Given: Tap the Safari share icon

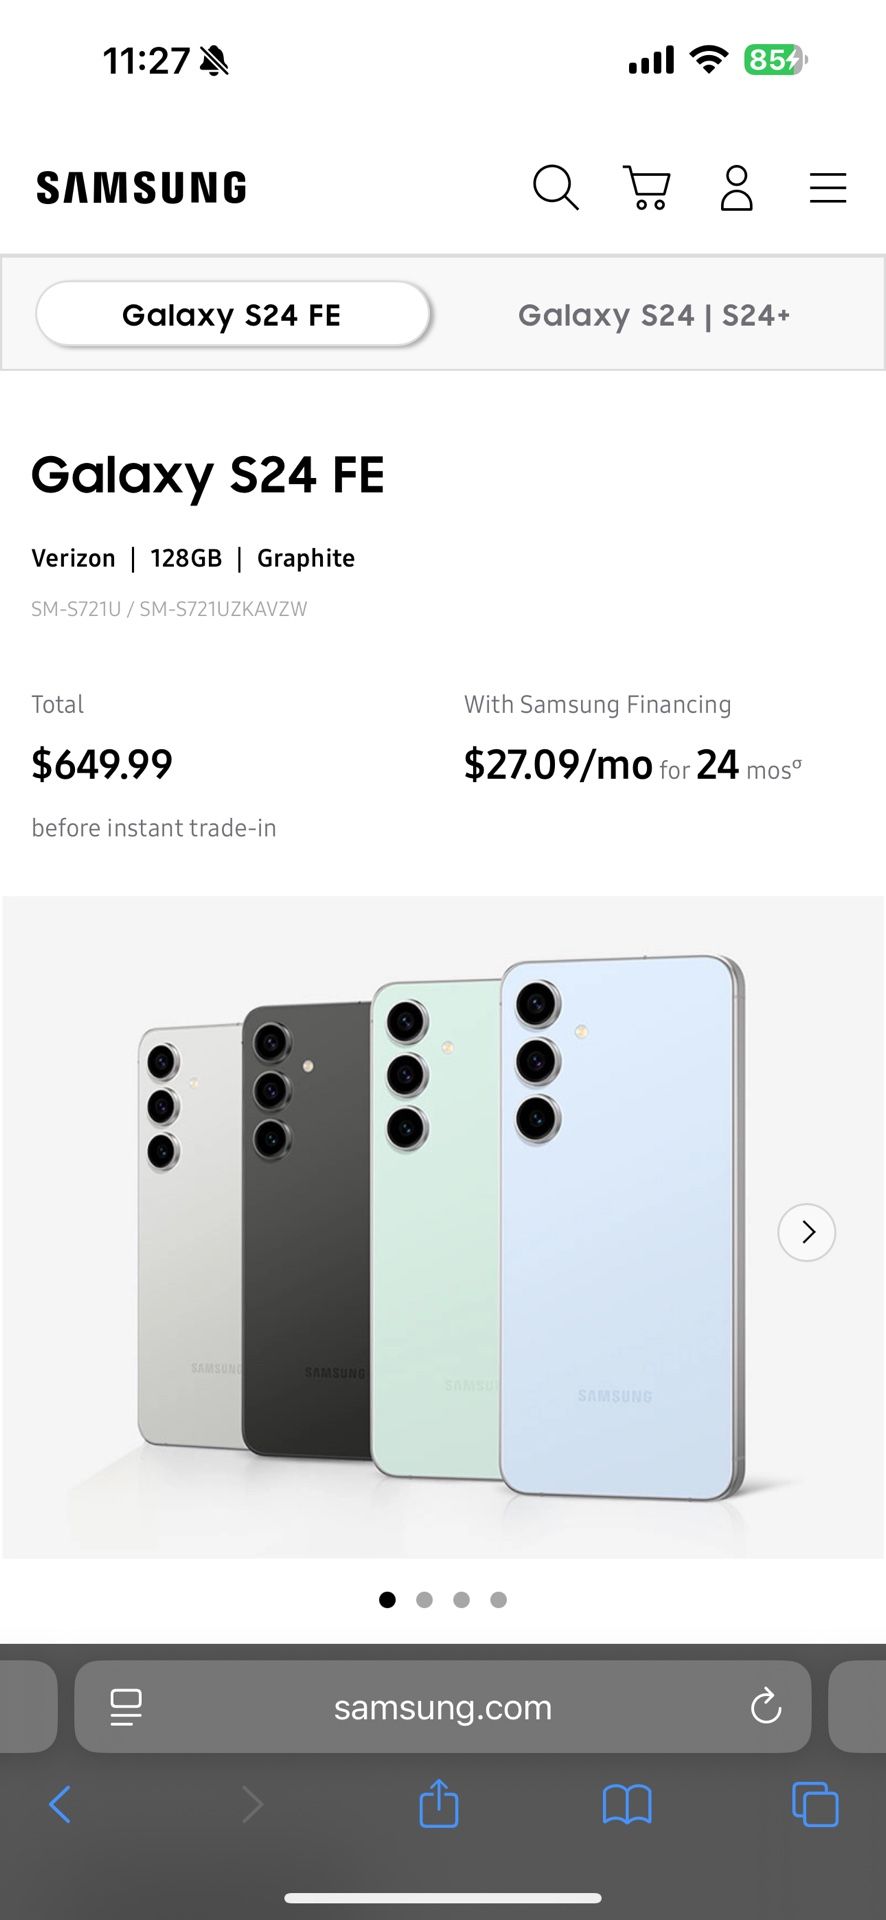Looking at the screenshot, I should 439,1804.
